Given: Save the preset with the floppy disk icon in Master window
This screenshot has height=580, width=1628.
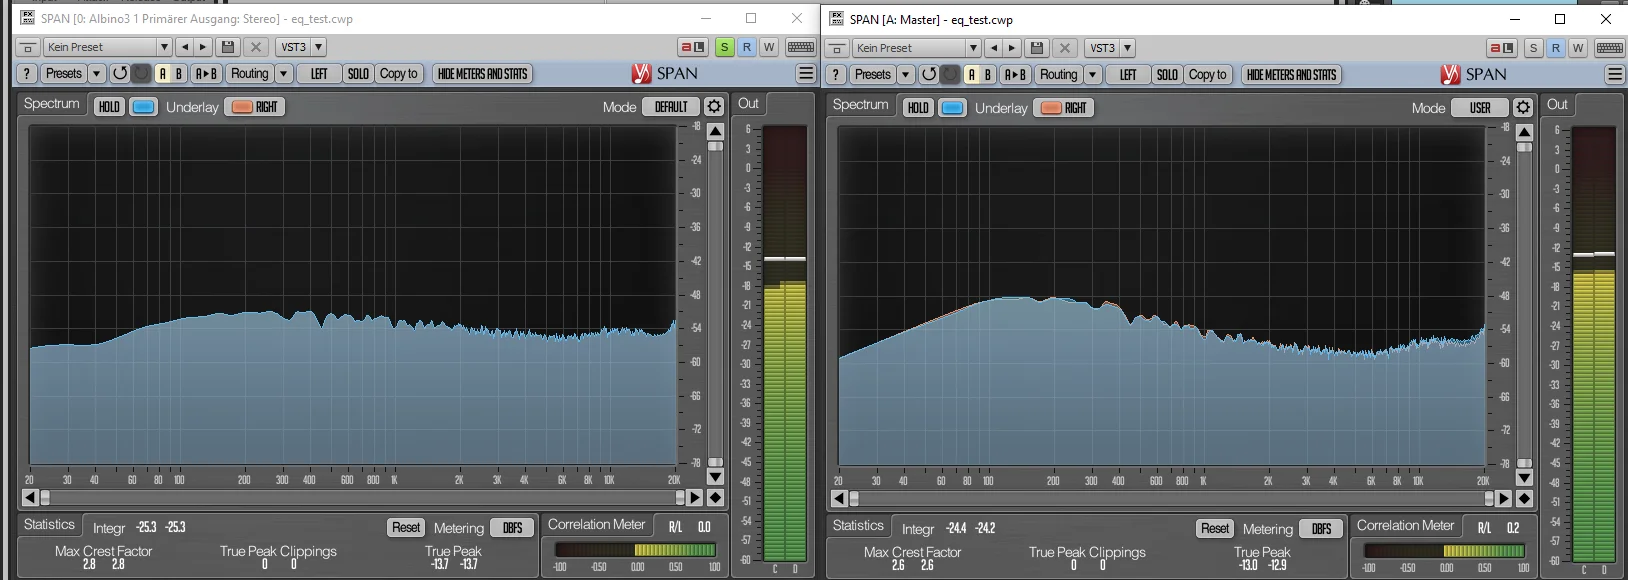Looking at the screenshot, I should (1037, 48).
